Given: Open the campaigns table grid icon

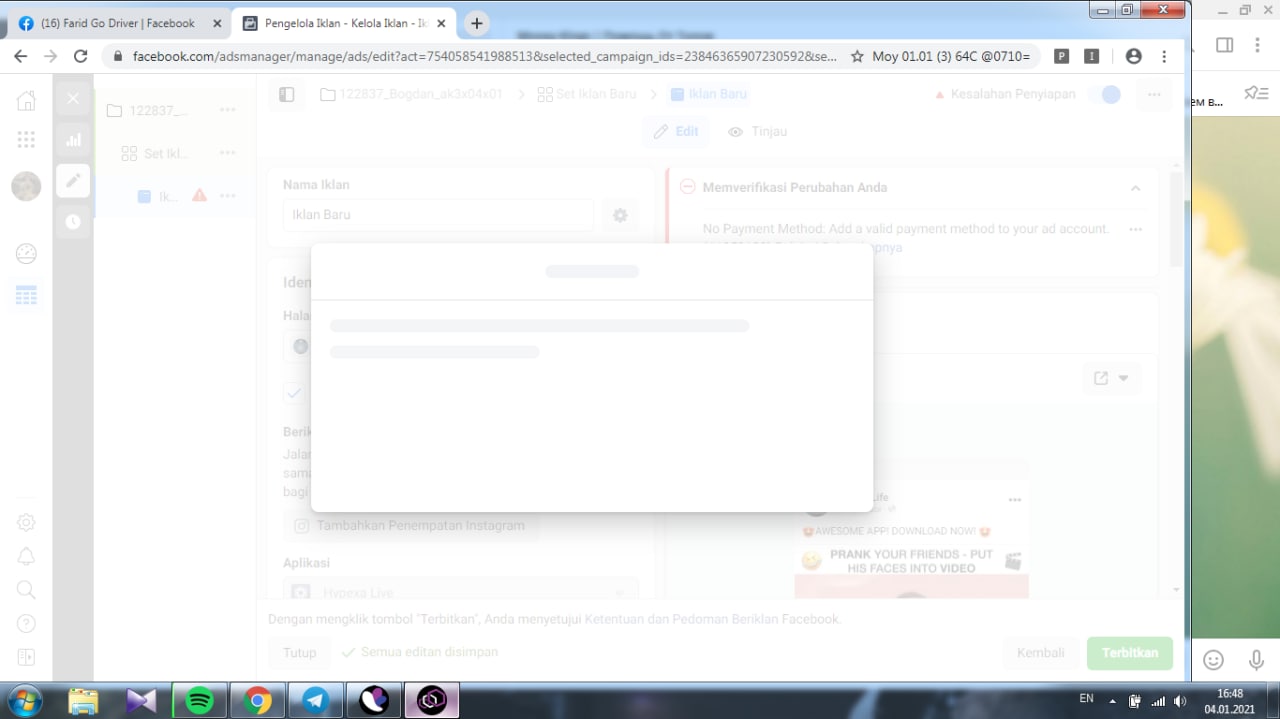Looking at the screenshot, I should [26, 295].
